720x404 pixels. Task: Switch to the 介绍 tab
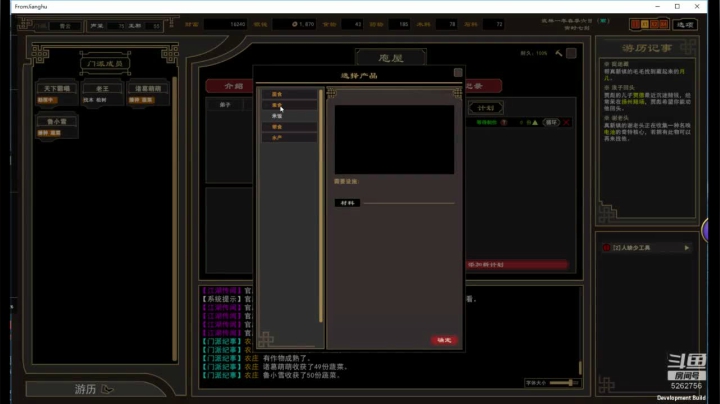(230, 86)
